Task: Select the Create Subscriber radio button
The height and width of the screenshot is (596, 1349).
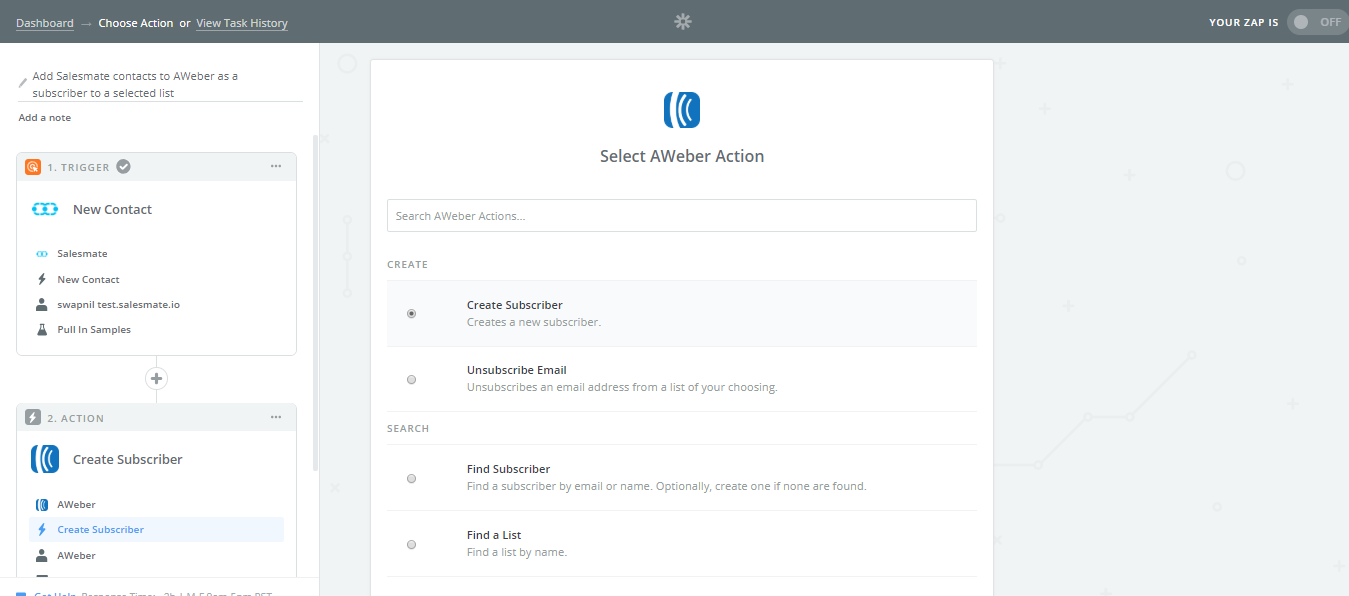Action: pos(411,313)
